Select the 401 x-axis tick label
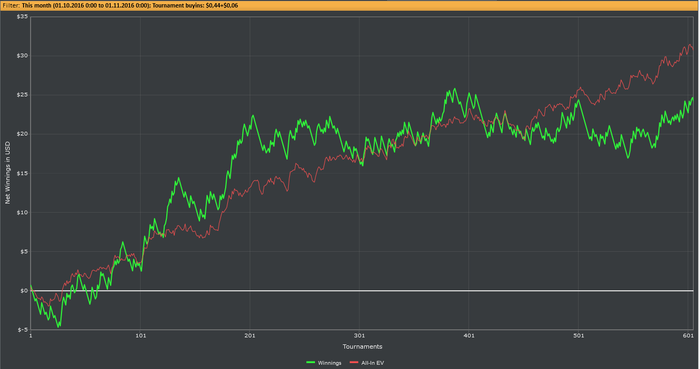 [469, 336]
